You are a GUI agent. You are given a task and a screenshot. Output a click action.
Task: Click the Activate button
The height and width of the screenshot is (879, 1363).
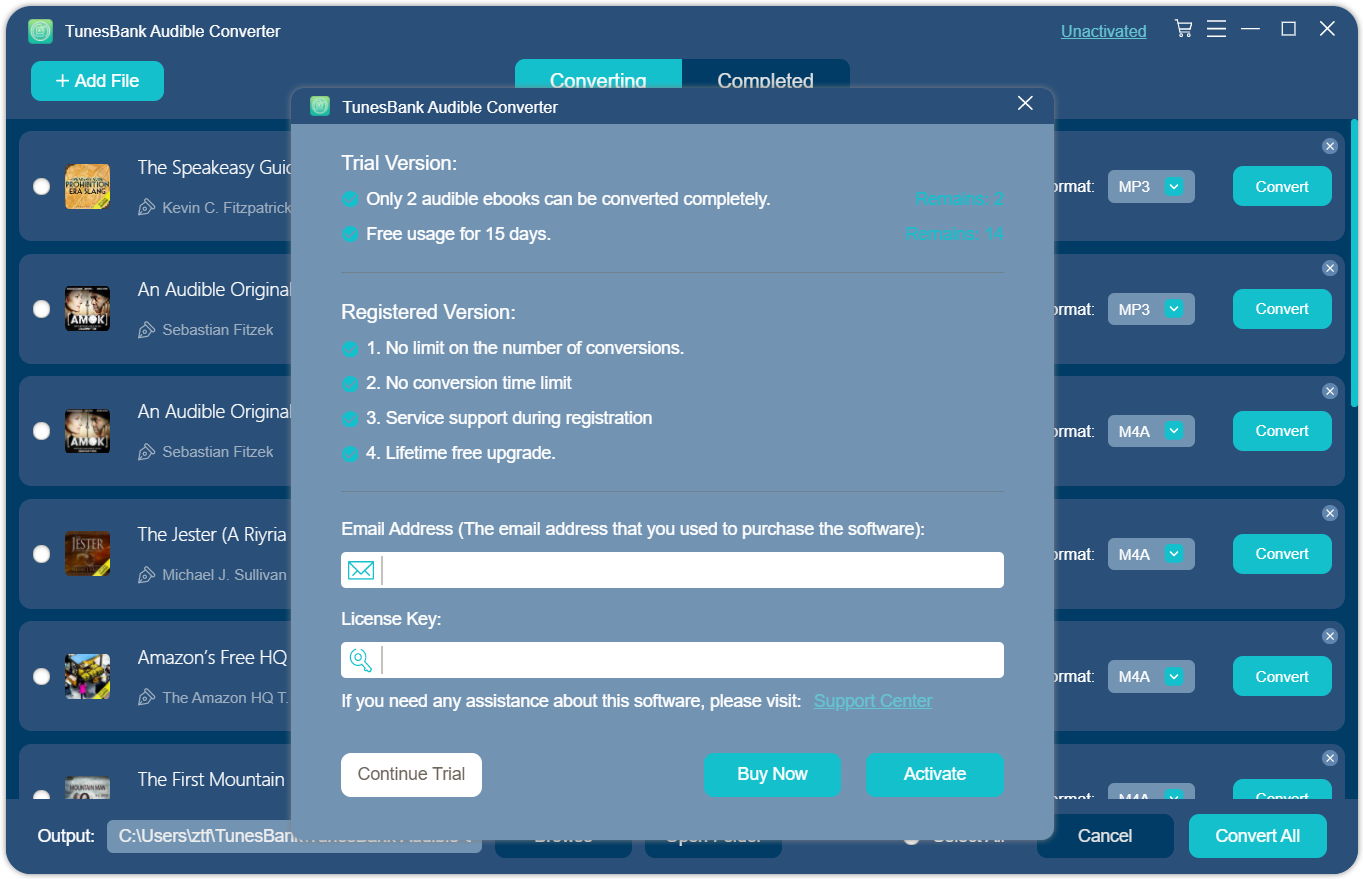point(934,775)
